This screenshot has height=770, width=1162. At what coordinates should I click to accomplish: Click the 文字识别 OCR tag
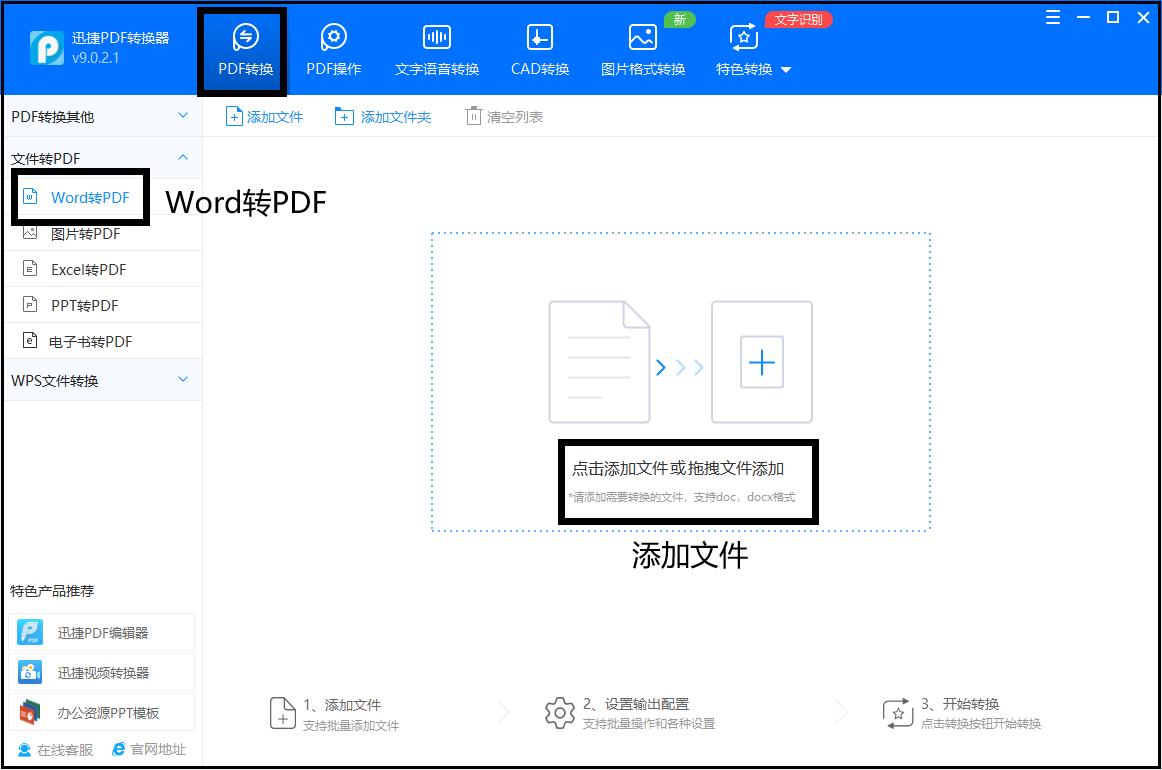798,18
